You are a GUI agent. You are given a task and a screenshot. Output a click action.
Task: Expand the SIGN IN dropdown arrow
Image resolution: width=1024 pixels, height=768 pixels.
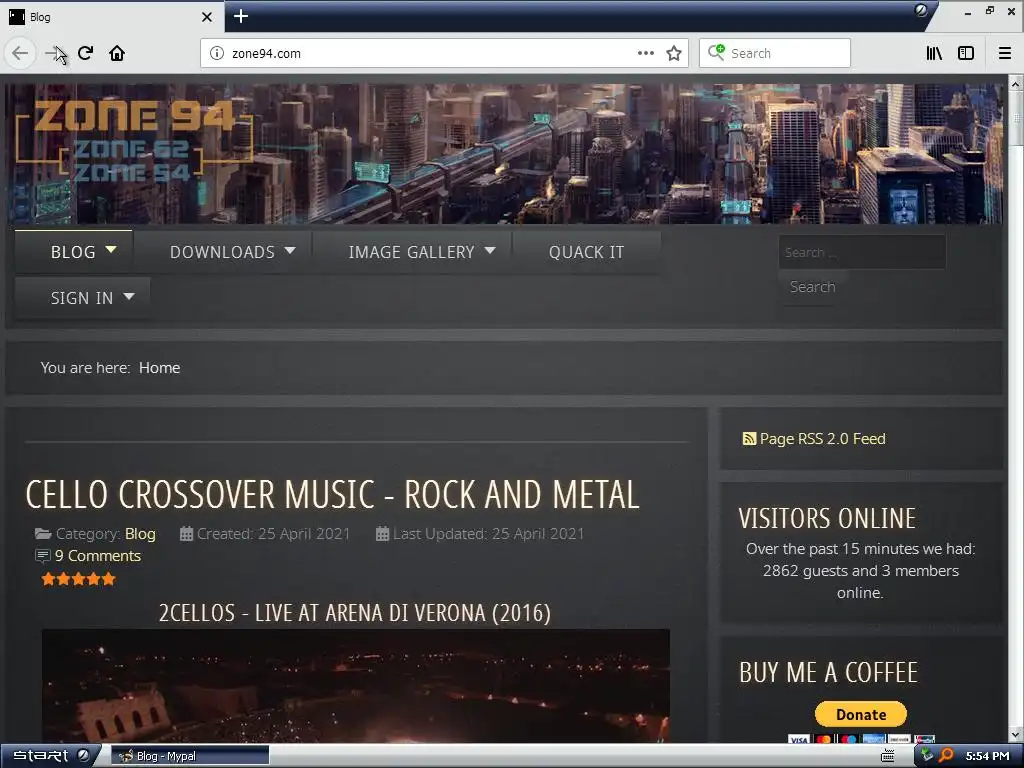[129, 297]
